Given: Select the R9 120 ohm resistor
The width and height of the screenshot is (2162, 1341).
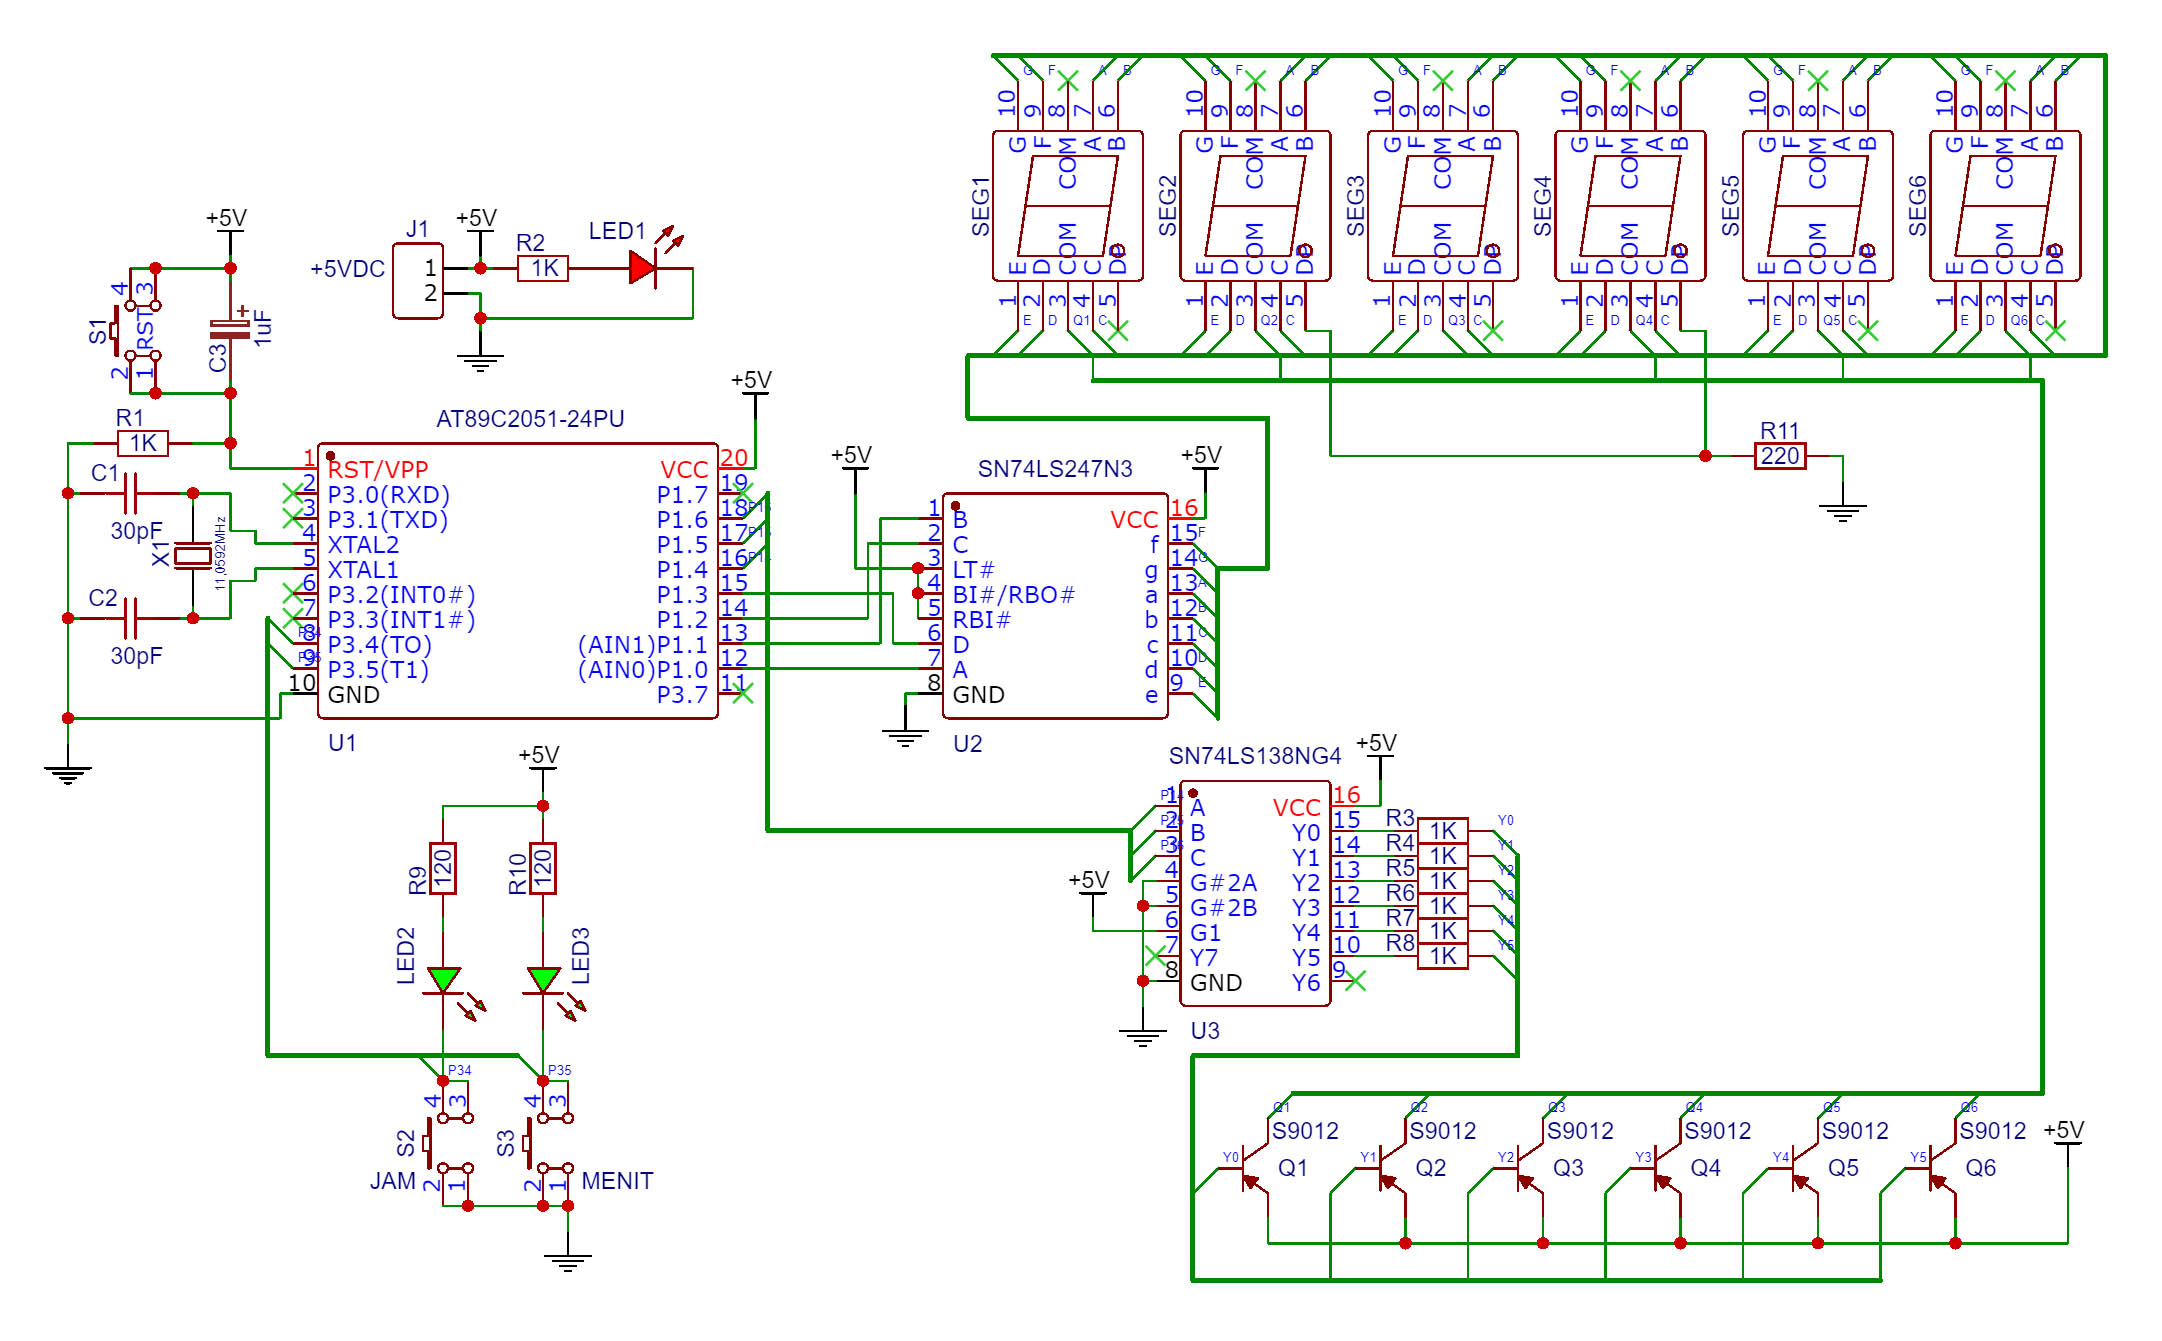Looking at the screenshot, I should 443,868.
